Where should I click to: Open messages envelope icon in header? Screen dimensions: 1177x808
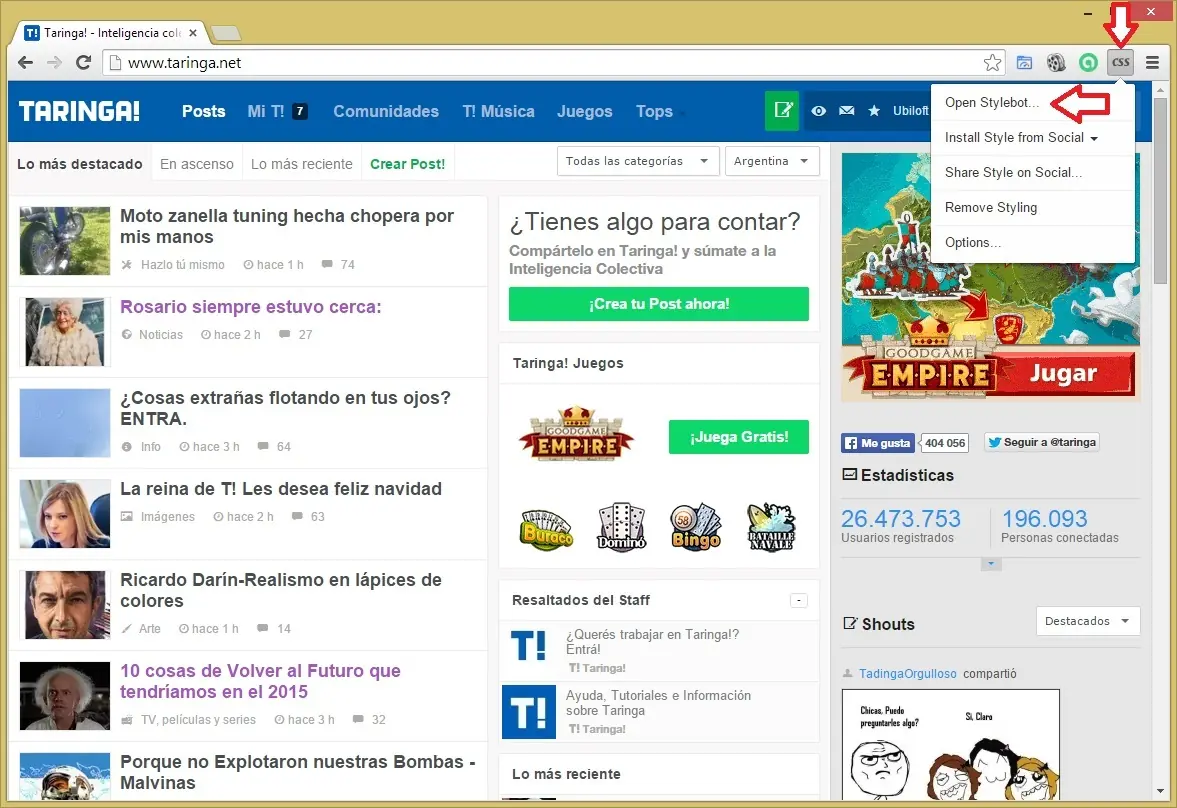pyautogui.click(x=847, y=110)
